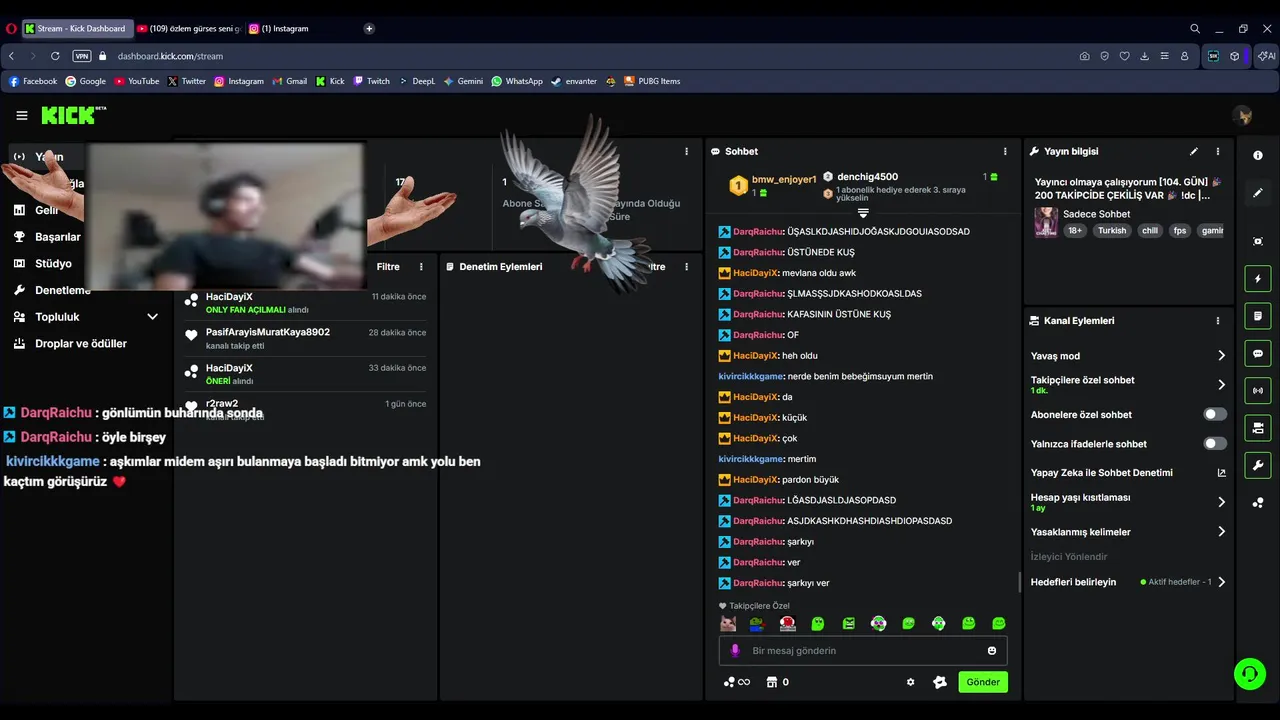Image resolution: width=1280 pixels, height=720 pixels.
Task: Click the KICK logo
Action: pyautogui.click(x=73, y=116)
